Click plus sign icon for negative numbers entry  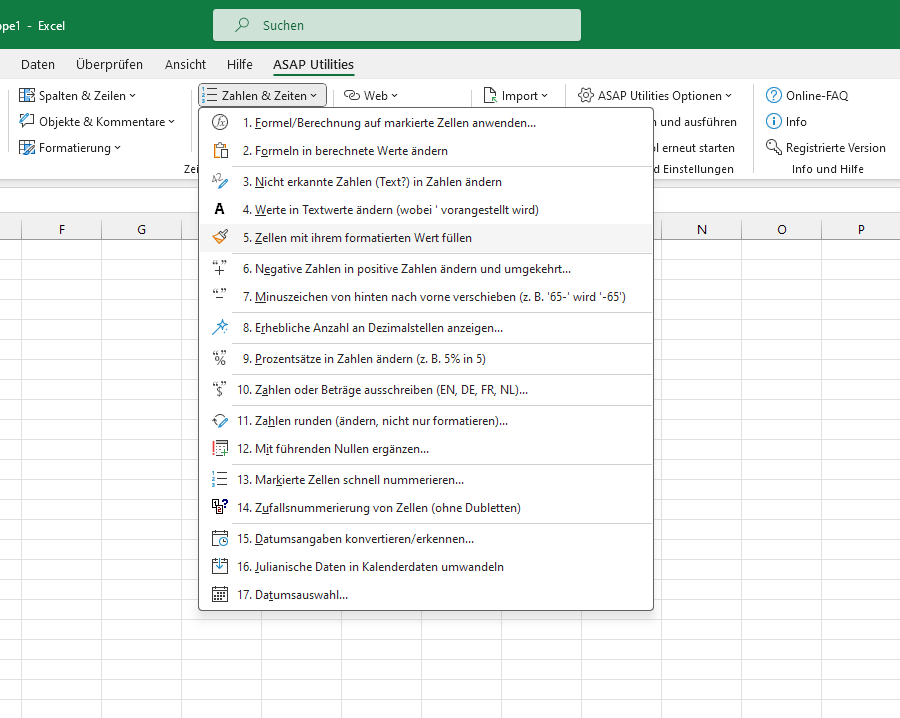[219, 268]
